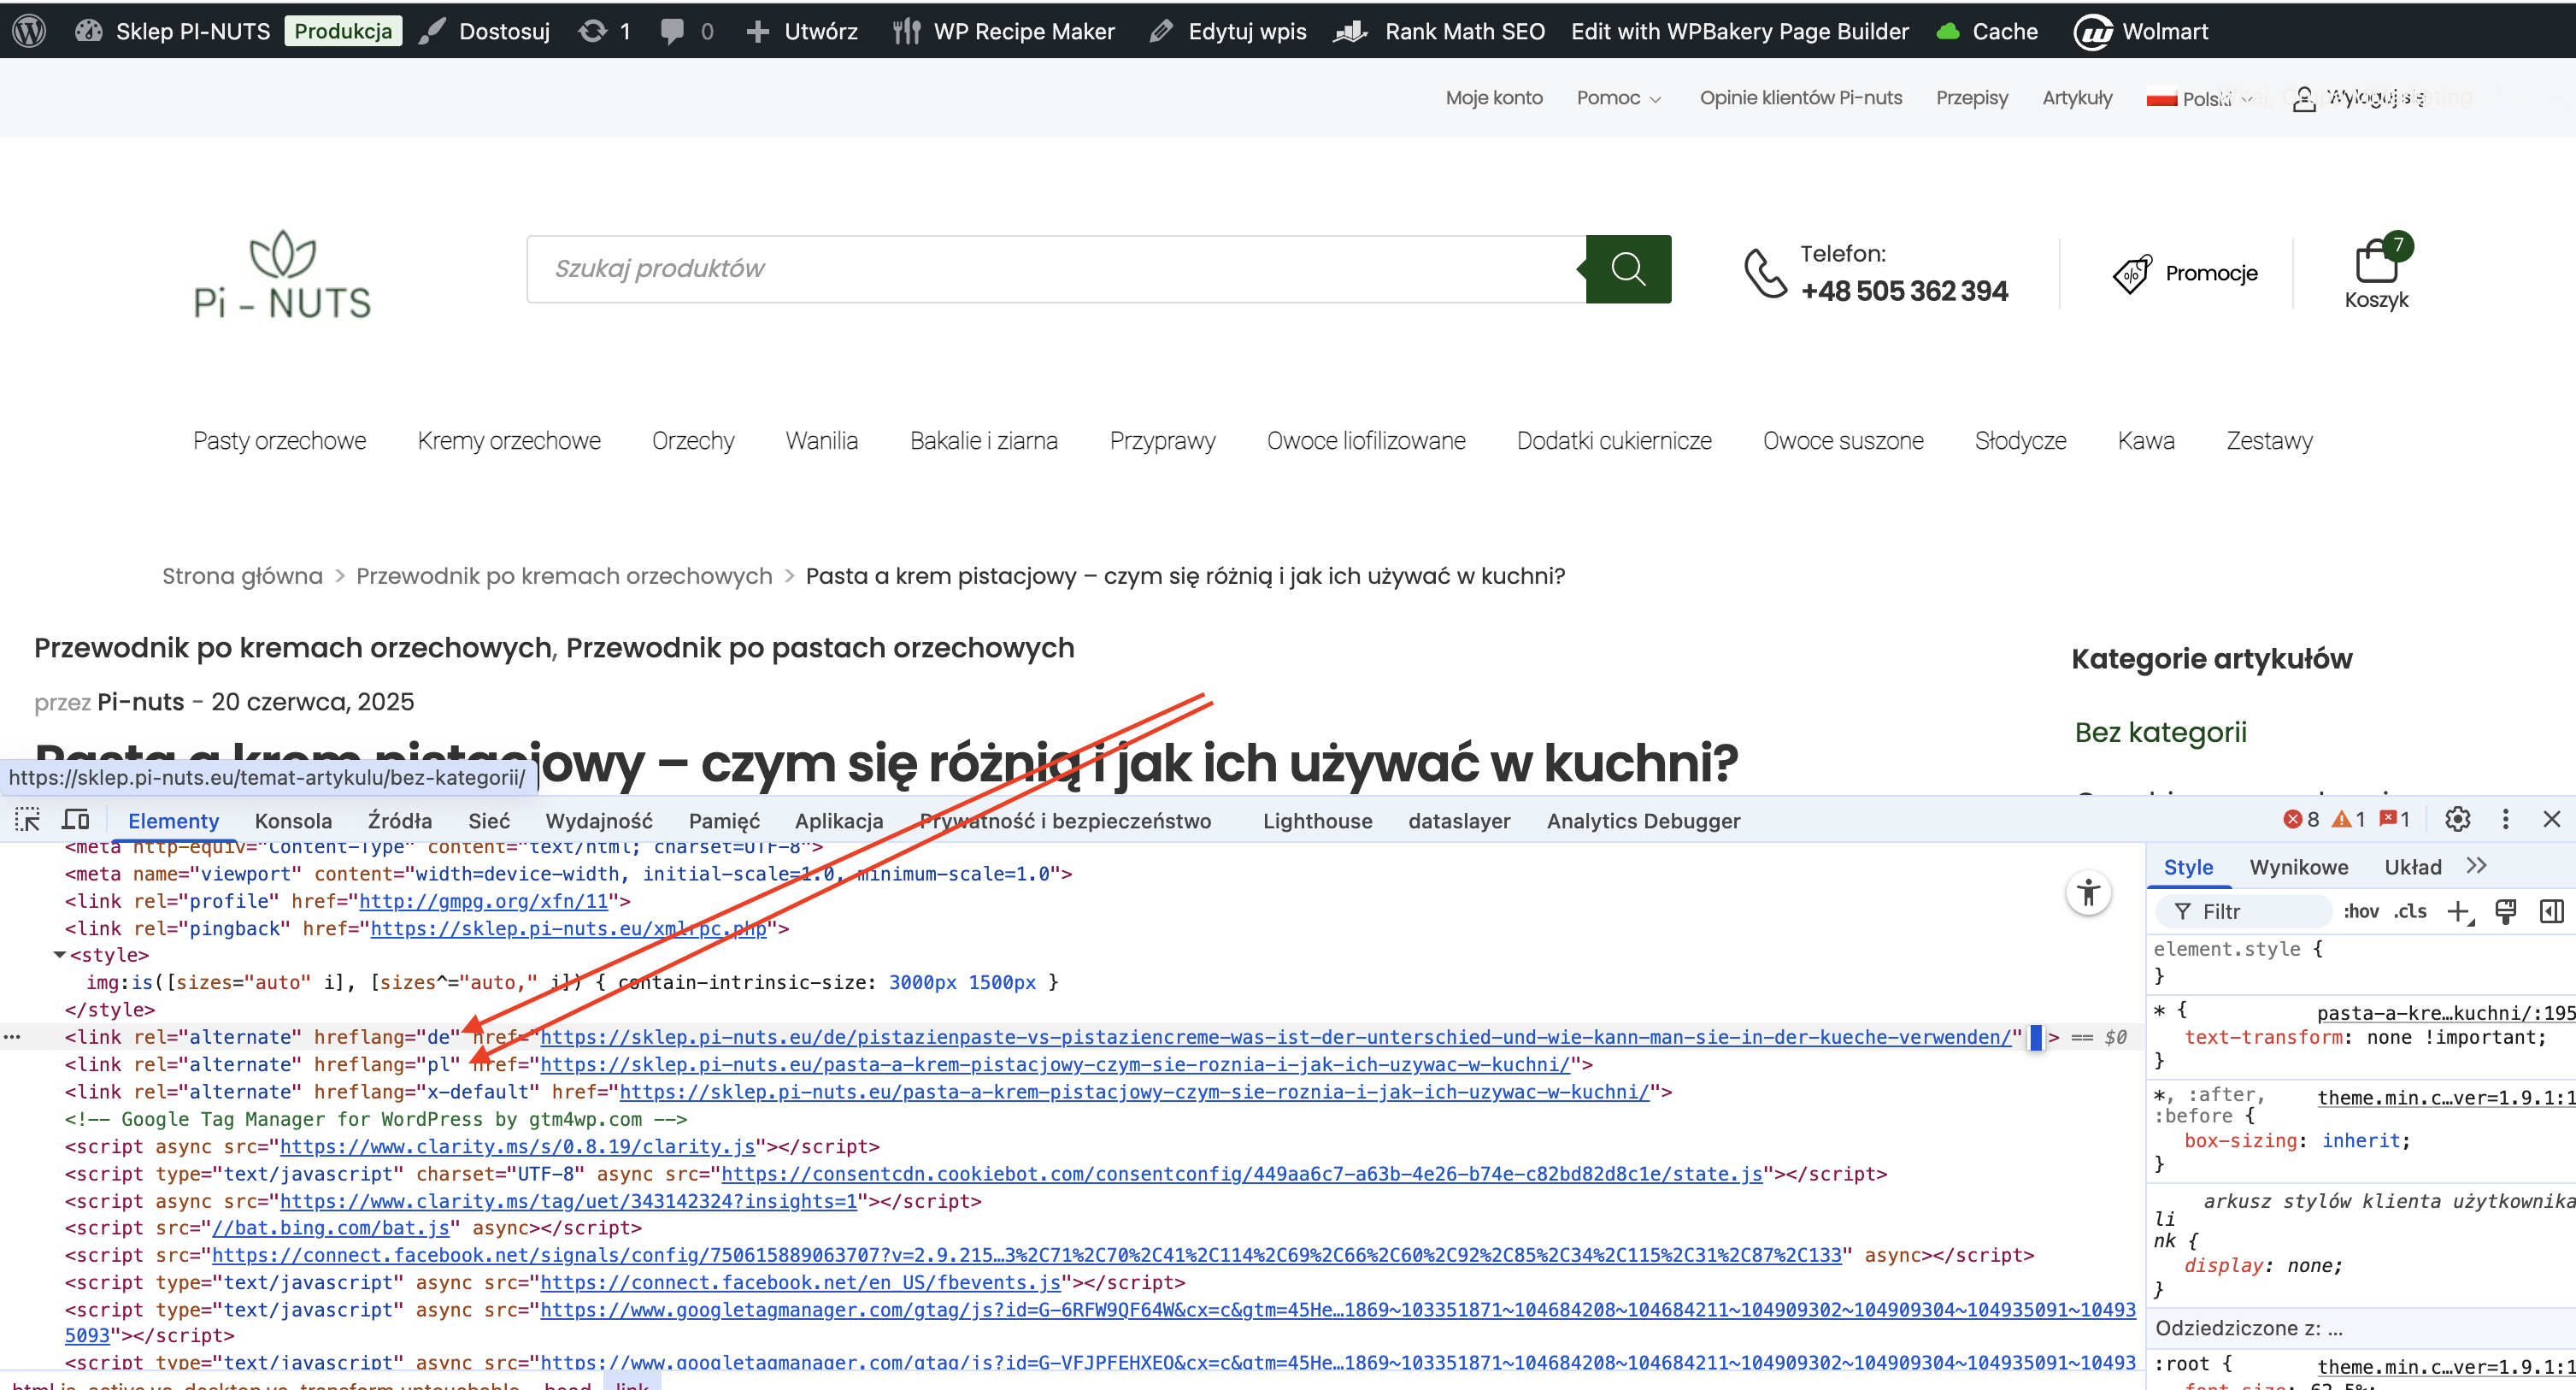
Task: Toggle :hov element state panel
Action: 2362,911
